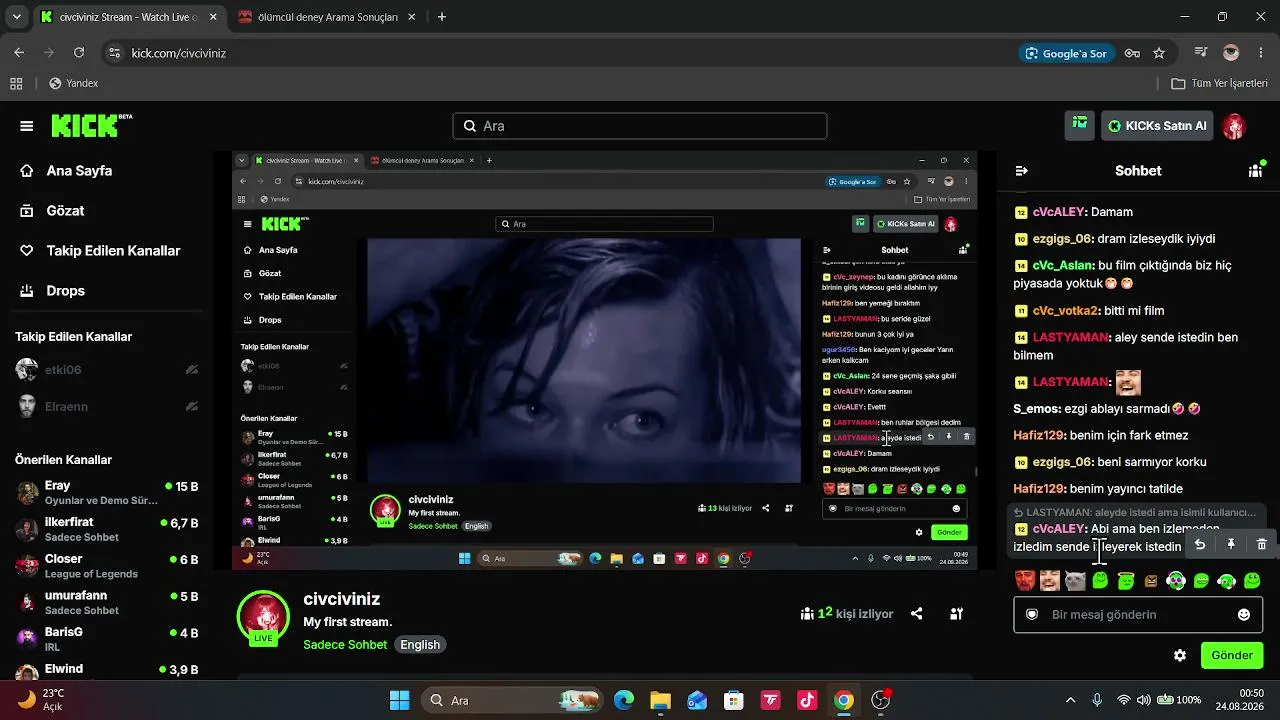Share the civciviniz stream
The image size is (1280, 720).
(x=917, y=614)
